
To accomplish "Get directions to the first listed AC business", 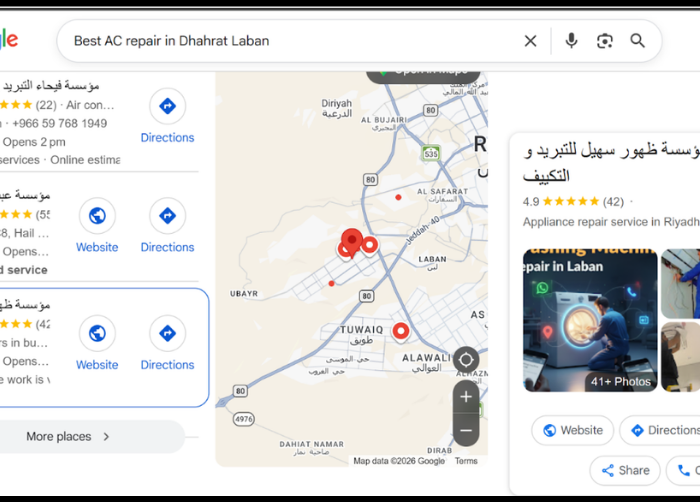I will coord(167,116).
